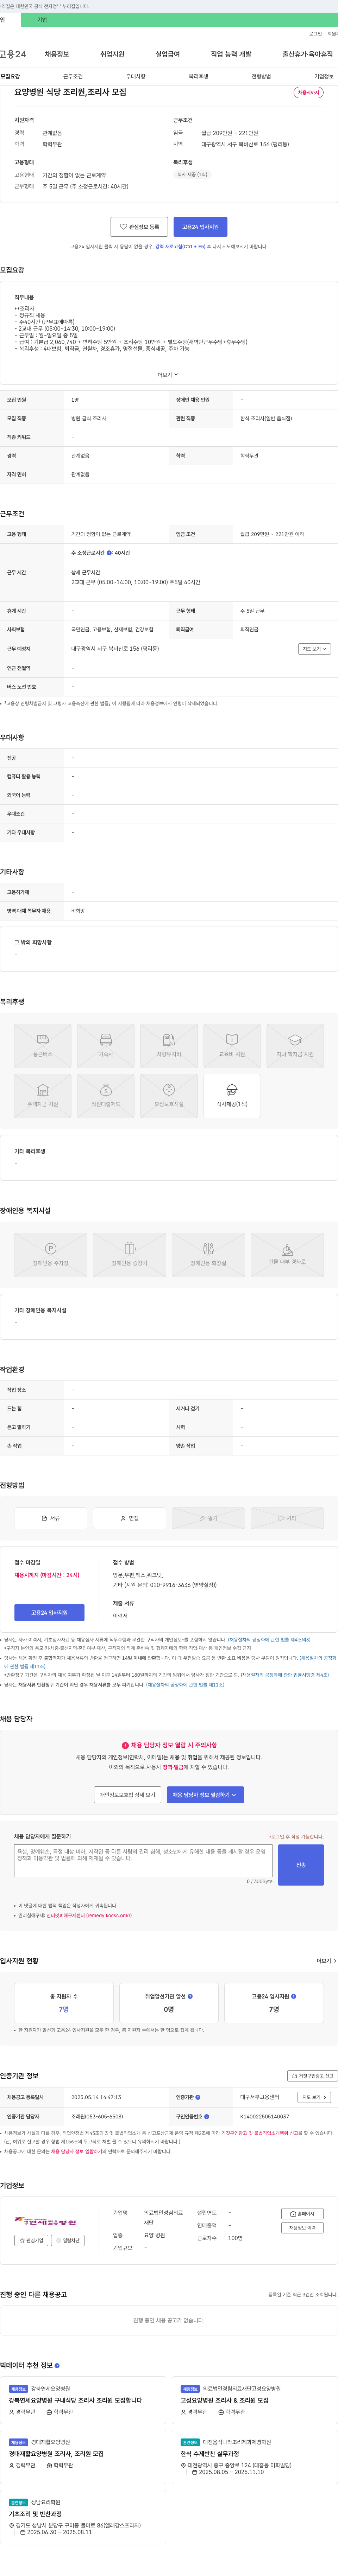Click the 기타 screening method box

click(x=287, y=1518)
